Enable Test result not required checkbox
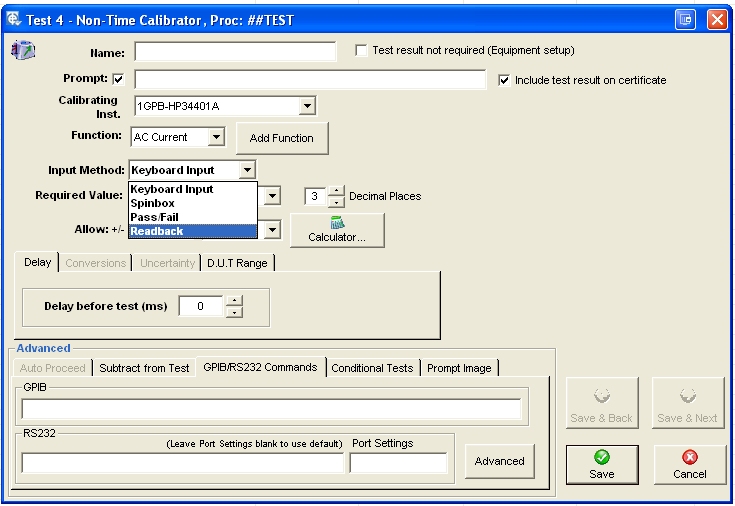The height and width of the screenshot is (506, 735). [362, 50]
